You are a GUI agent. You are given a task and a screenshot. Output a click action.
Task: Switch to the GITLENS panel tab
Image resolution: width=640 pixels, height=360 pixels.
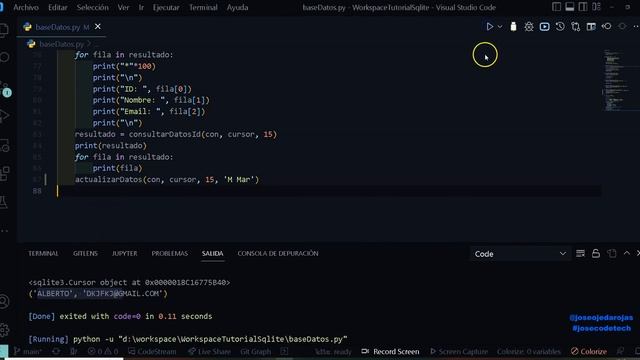pyautogui.click(x=85, y=253)
